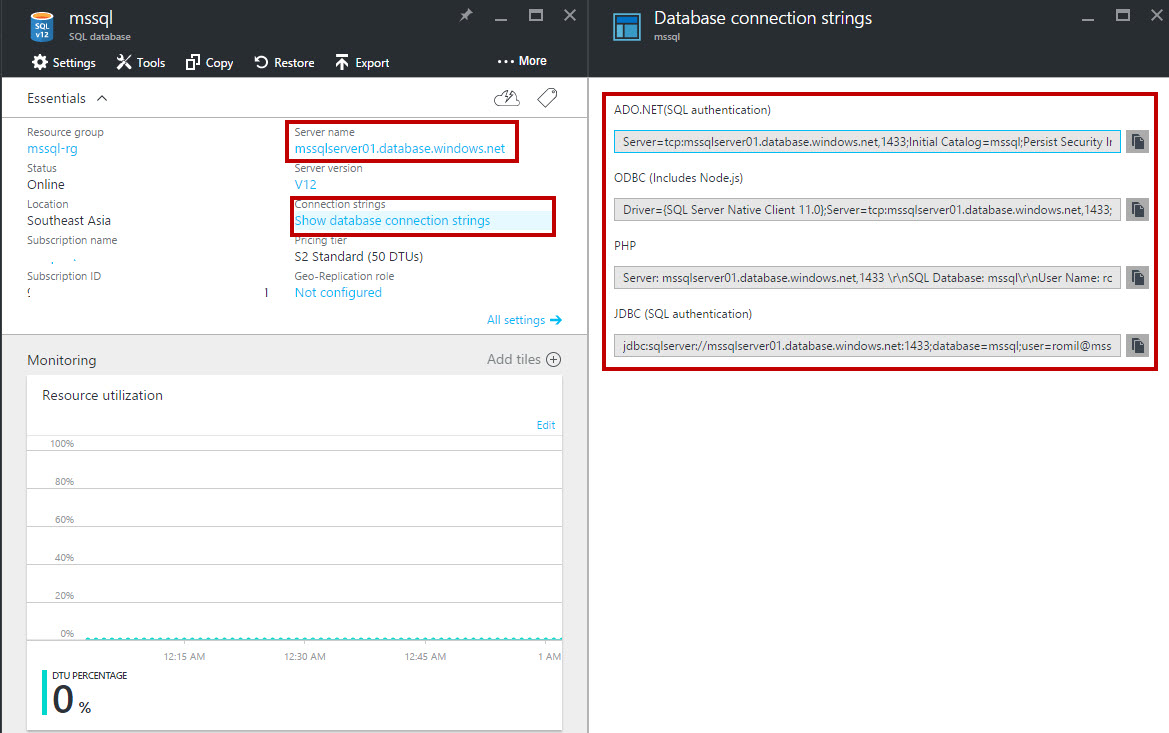Click the ADO.NET(SQL authentication) label
The width and height of the screenshot is (1169, 733).
coord(692,110)
